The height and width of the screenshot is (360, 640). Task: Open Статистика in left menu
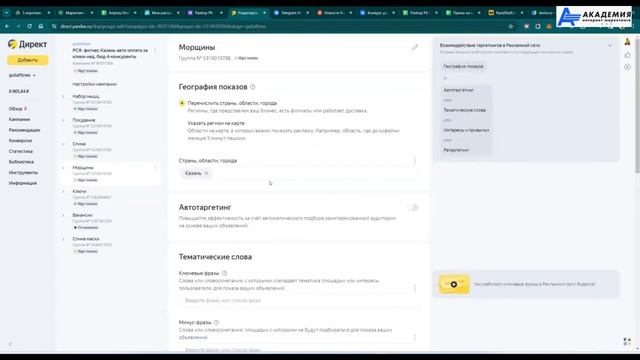click(21, 151)
